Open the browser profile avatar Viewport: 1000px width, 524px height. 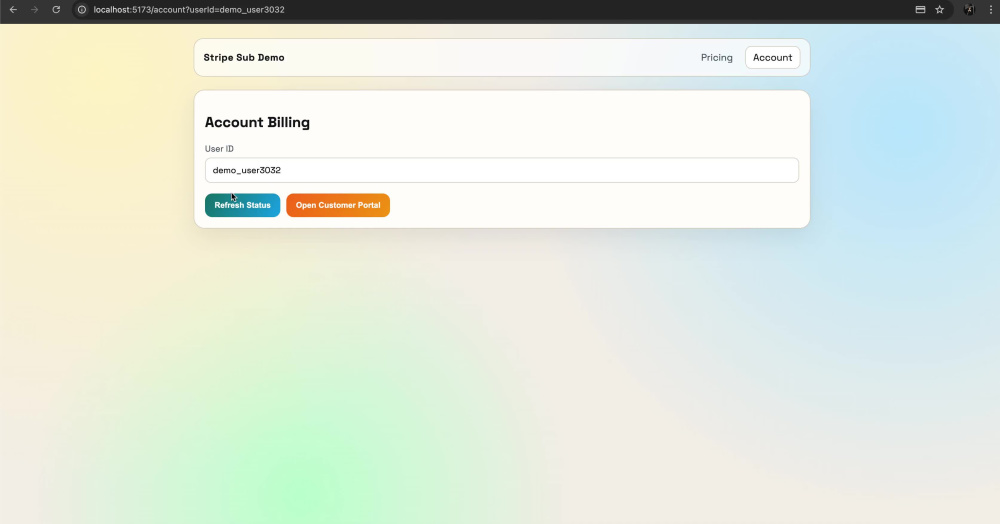pyautogui.click(x=969, y=10)
